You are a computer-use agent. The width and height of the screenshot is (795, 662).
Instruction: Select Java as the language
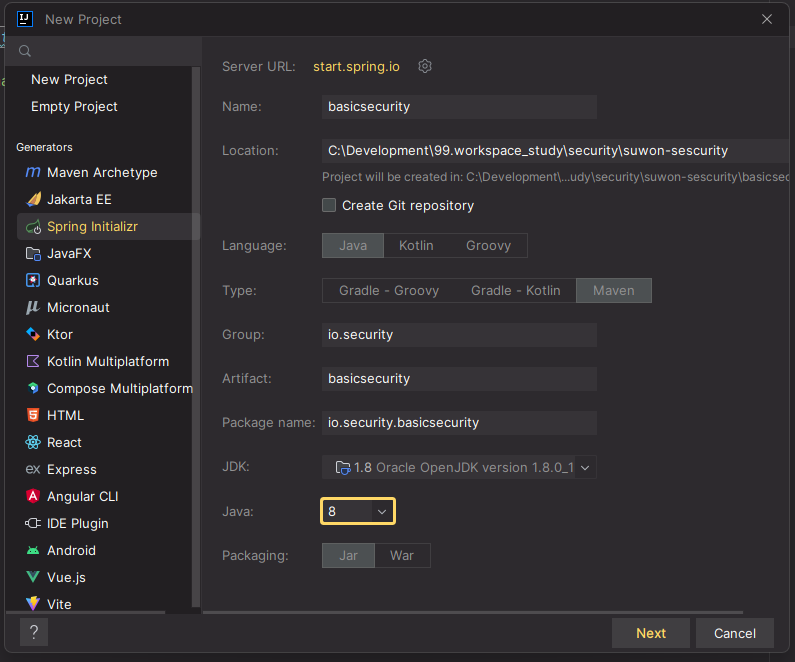(x=353, y=245)
